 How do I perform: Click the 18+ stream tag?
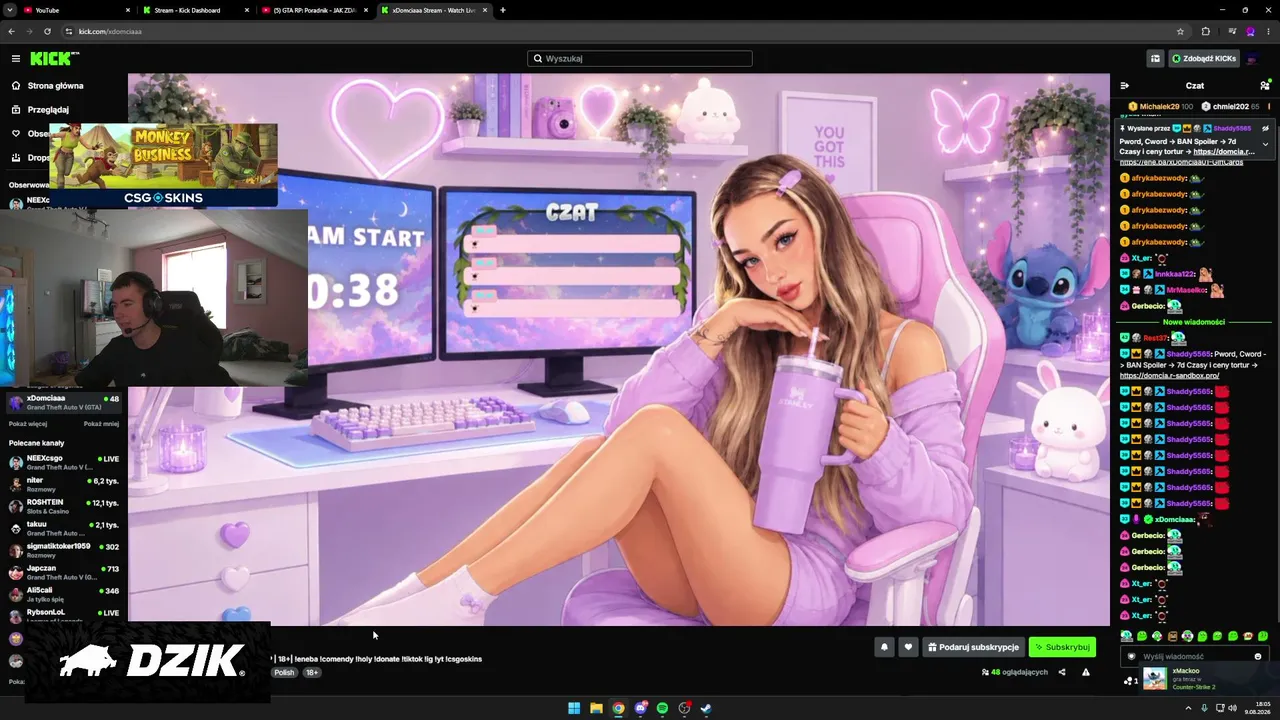tap(312, 673)
